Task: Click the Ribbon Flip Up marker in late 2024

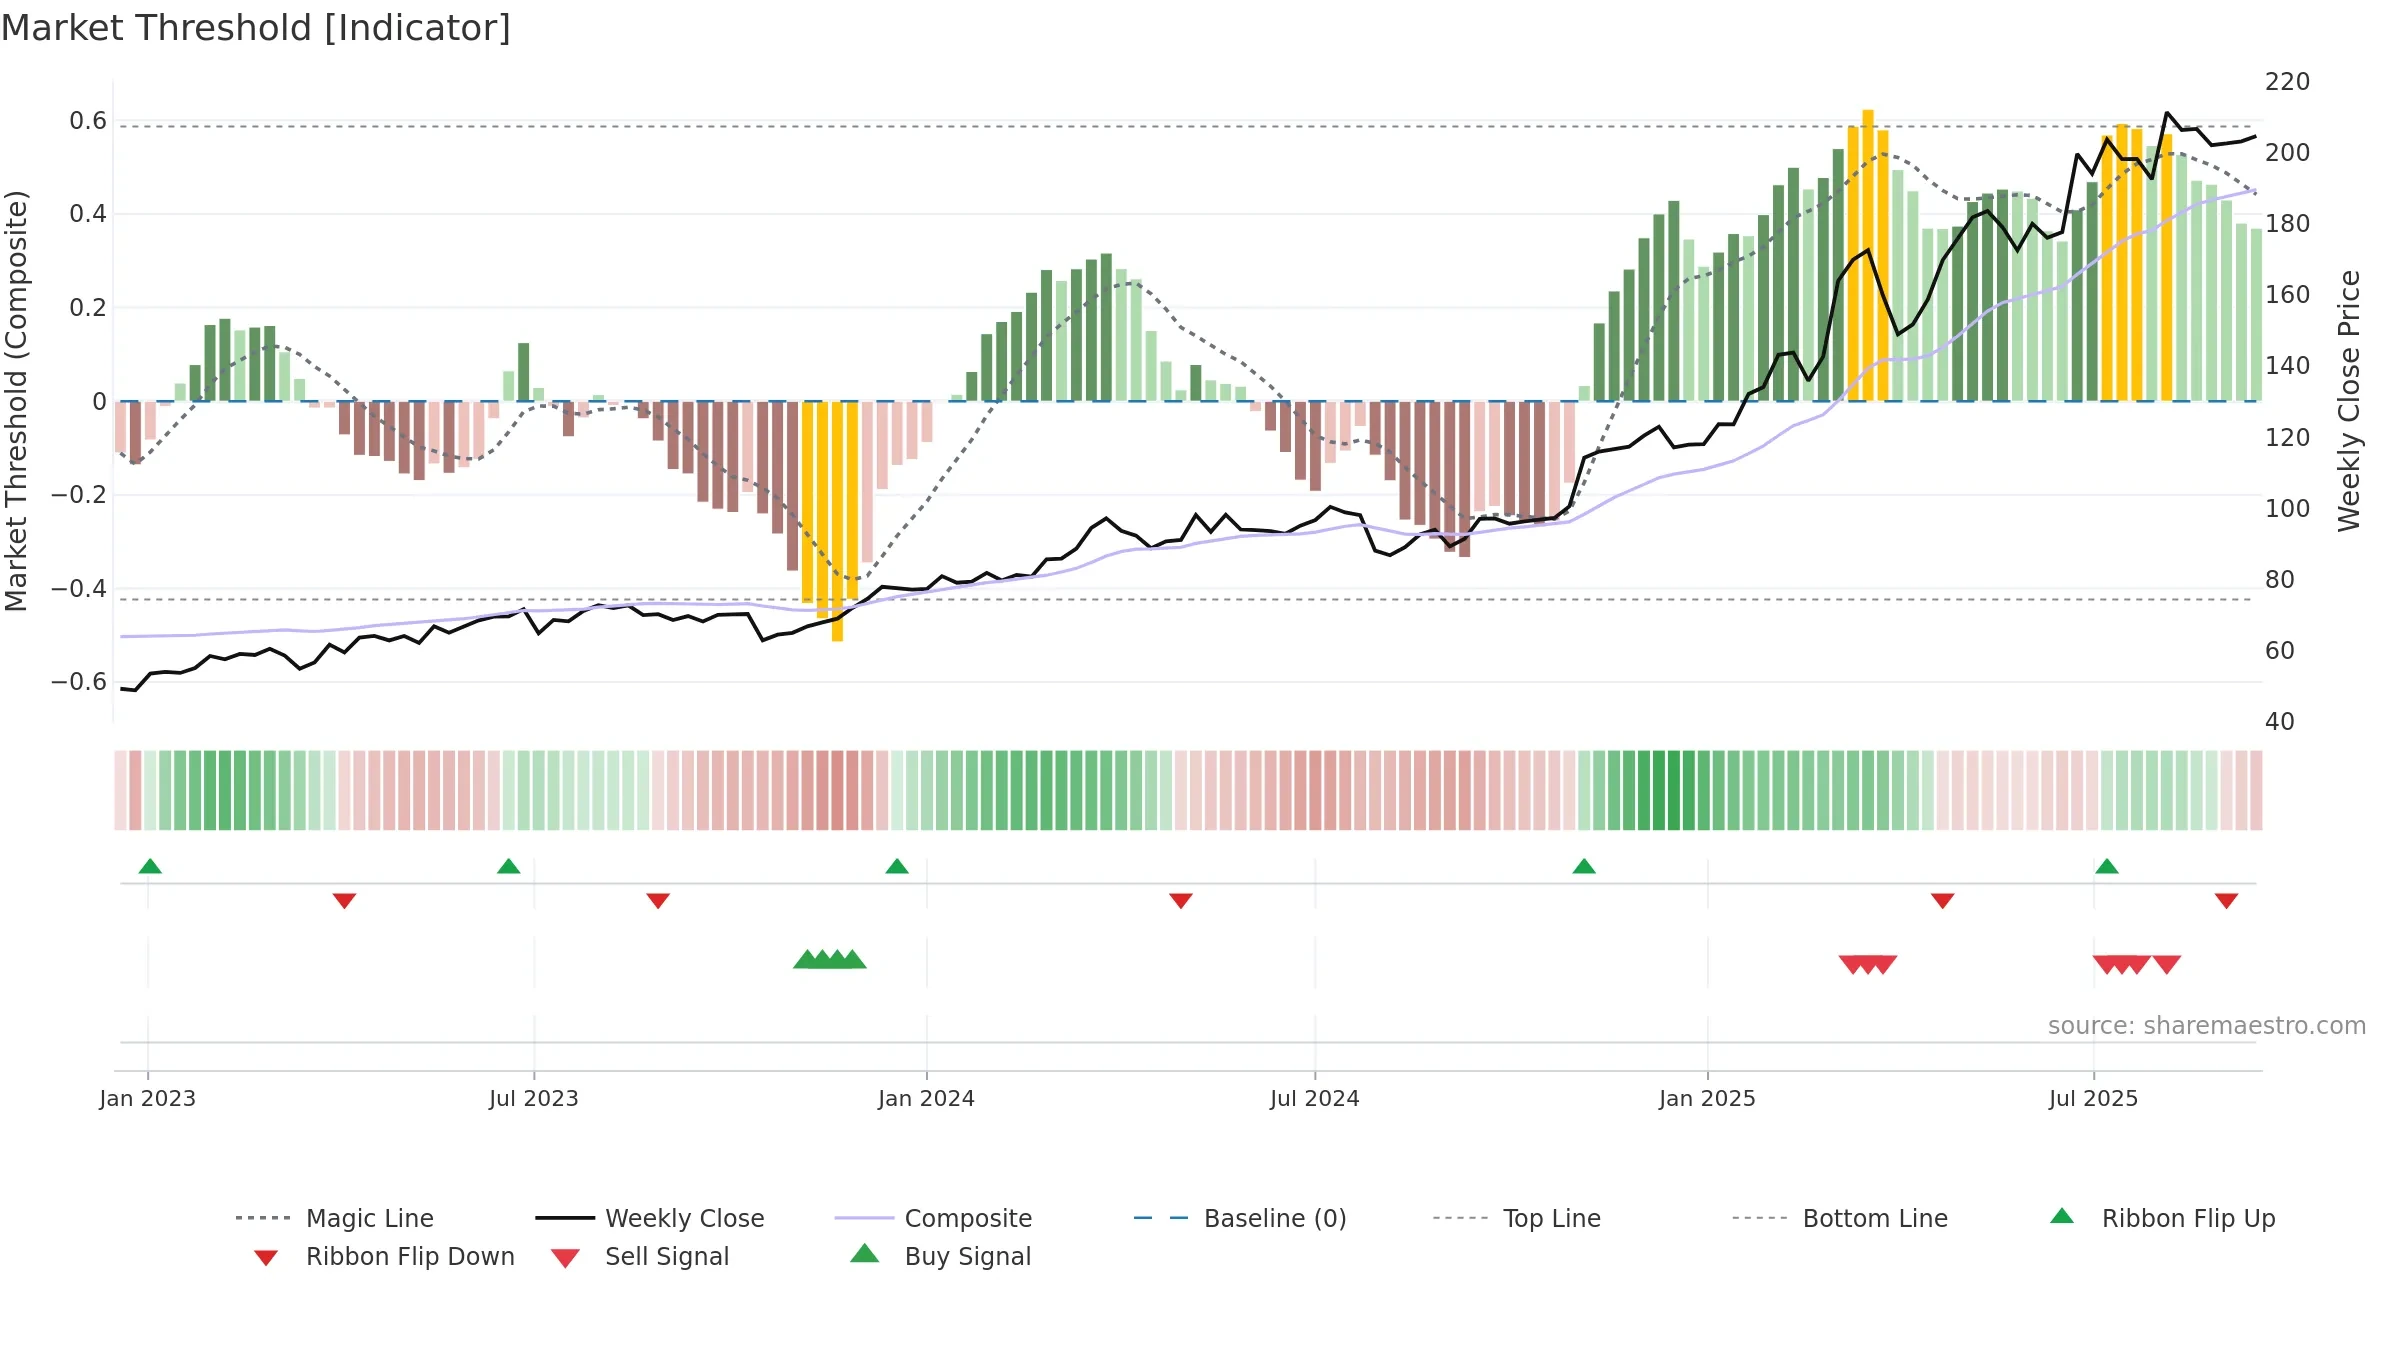Action: 1584,866
